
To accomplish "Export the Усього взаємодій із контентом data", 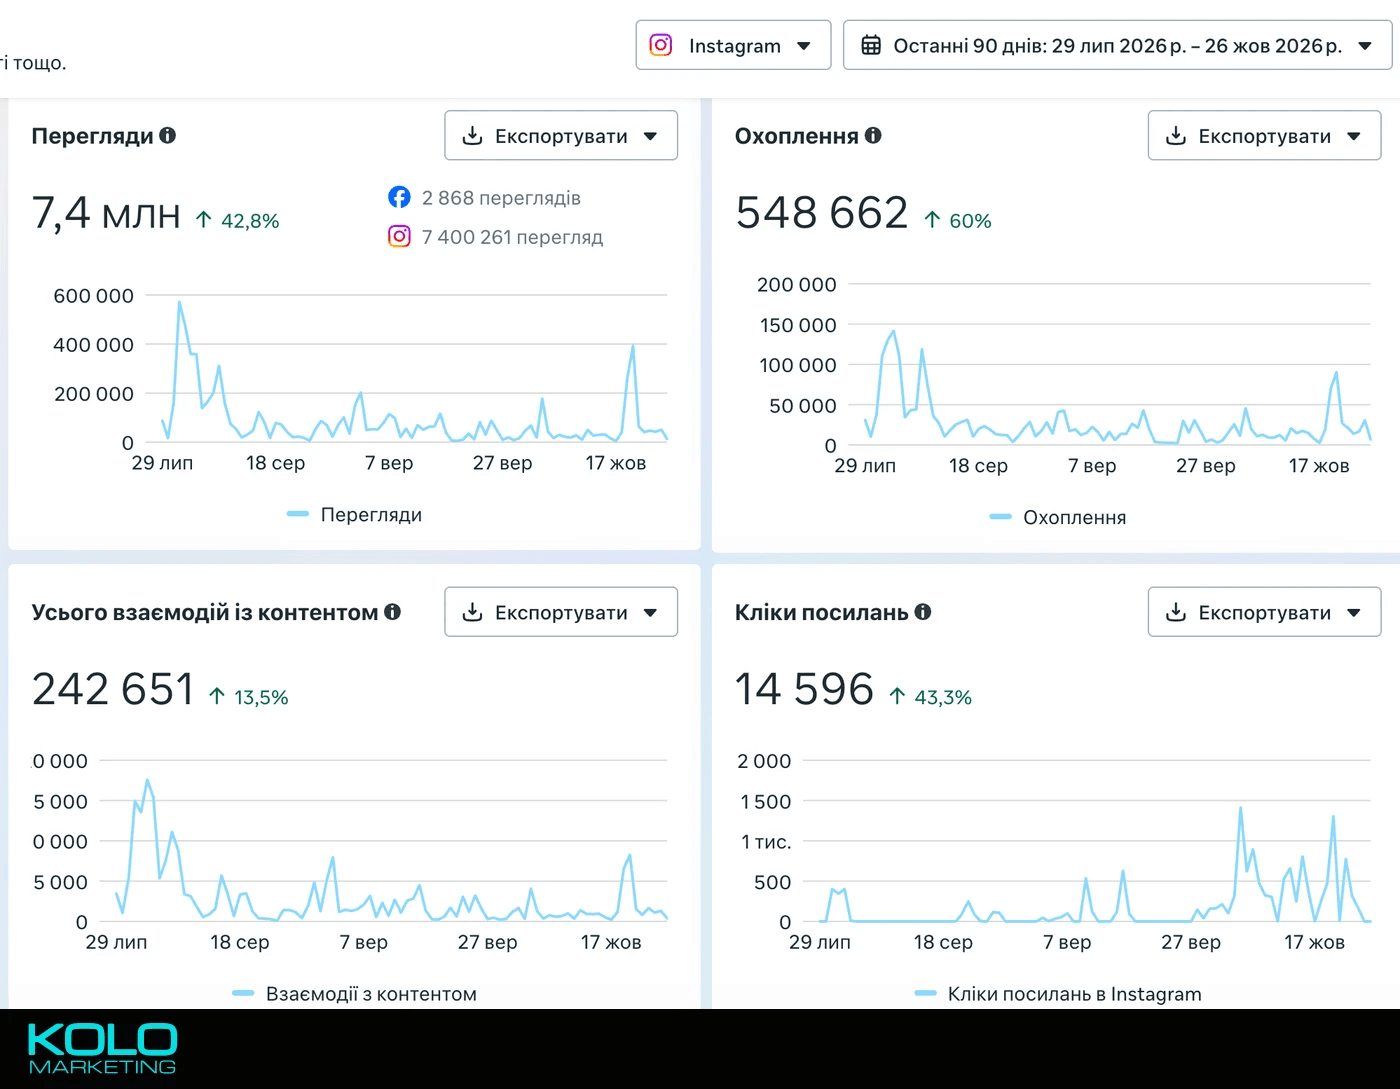I will 561,612.
